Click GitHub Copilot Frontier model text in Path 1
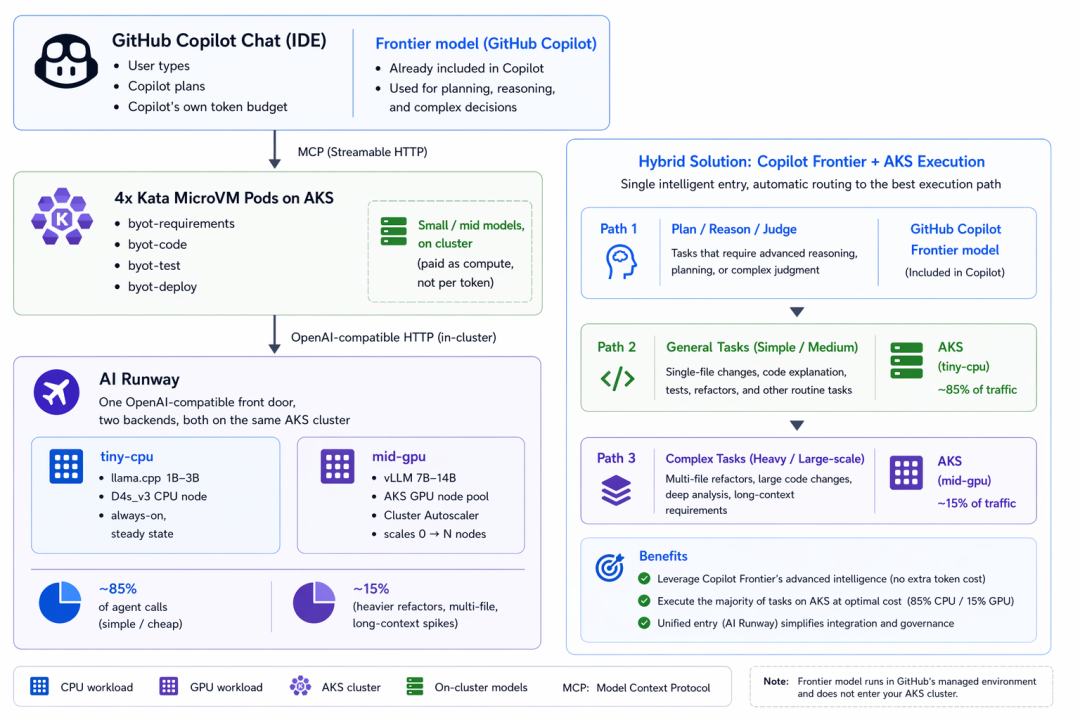The image size is (1080, 720). [955, 239]
